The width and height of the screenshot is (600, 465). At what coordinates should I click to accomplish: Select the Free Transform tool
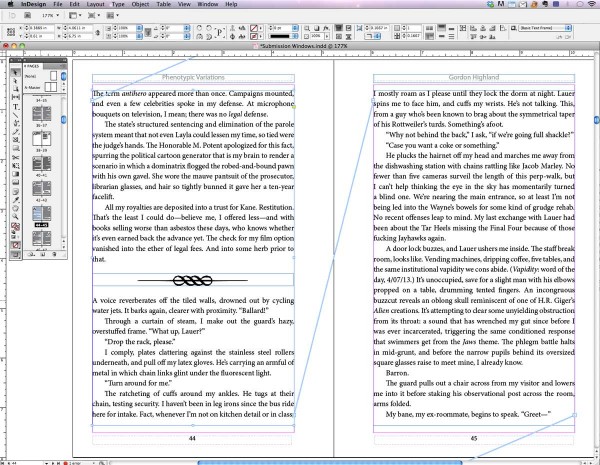(x=15, y=165)
